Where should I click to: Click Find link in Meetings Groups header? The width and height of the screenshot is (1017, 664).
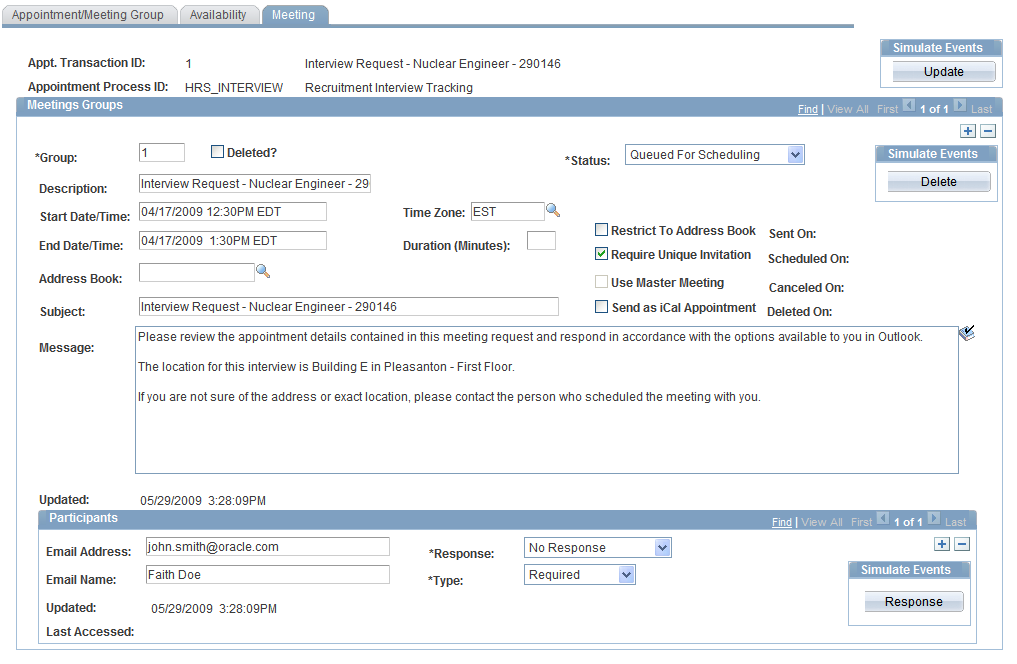808,109
